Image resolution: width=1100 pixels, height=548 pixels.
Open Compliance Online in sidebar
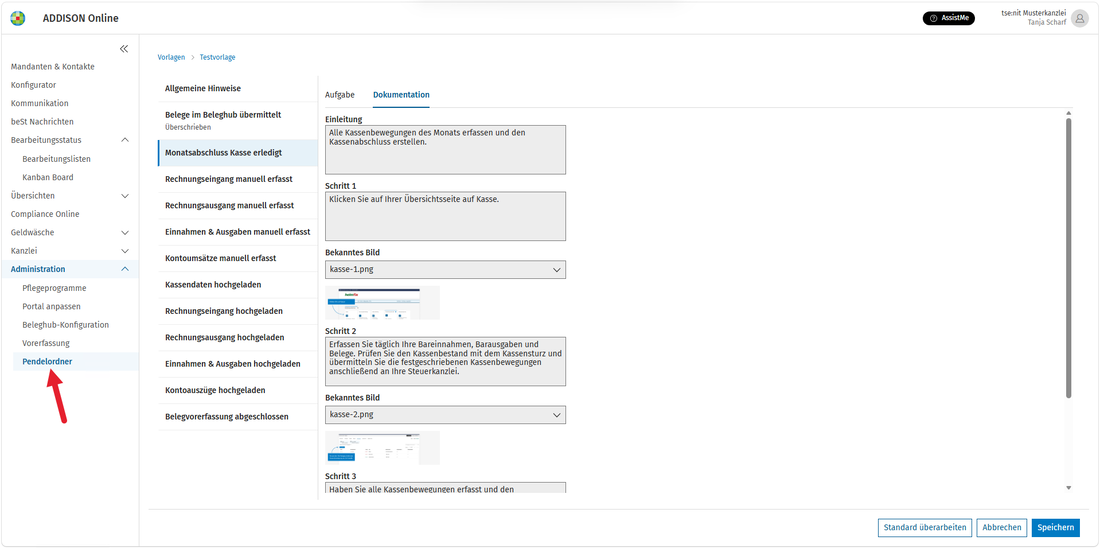click(45, 214)
